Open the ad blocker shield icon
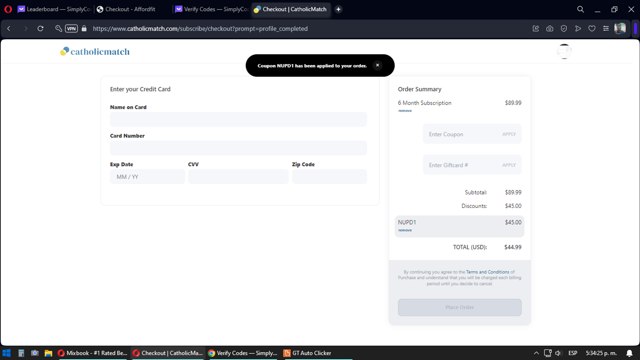The image size is (640, 360). [x=564, y=29]
